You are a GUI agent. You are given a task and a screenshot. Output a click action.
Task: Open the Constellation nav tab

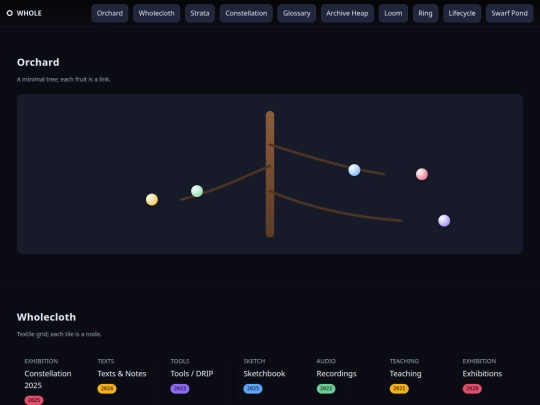point(246,13)
